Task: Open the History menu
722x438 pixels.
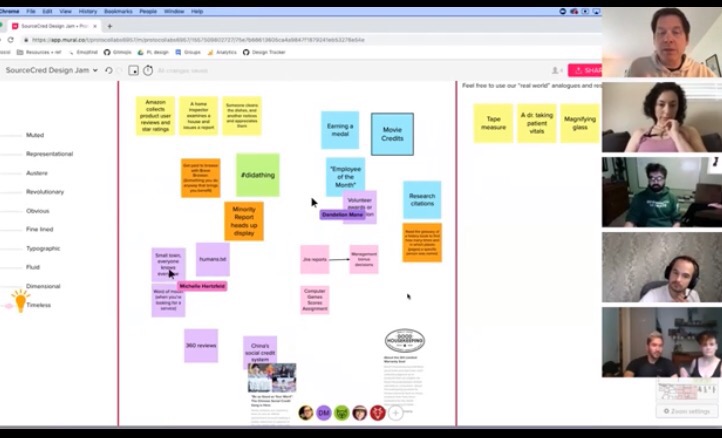Action: [87, 12]
